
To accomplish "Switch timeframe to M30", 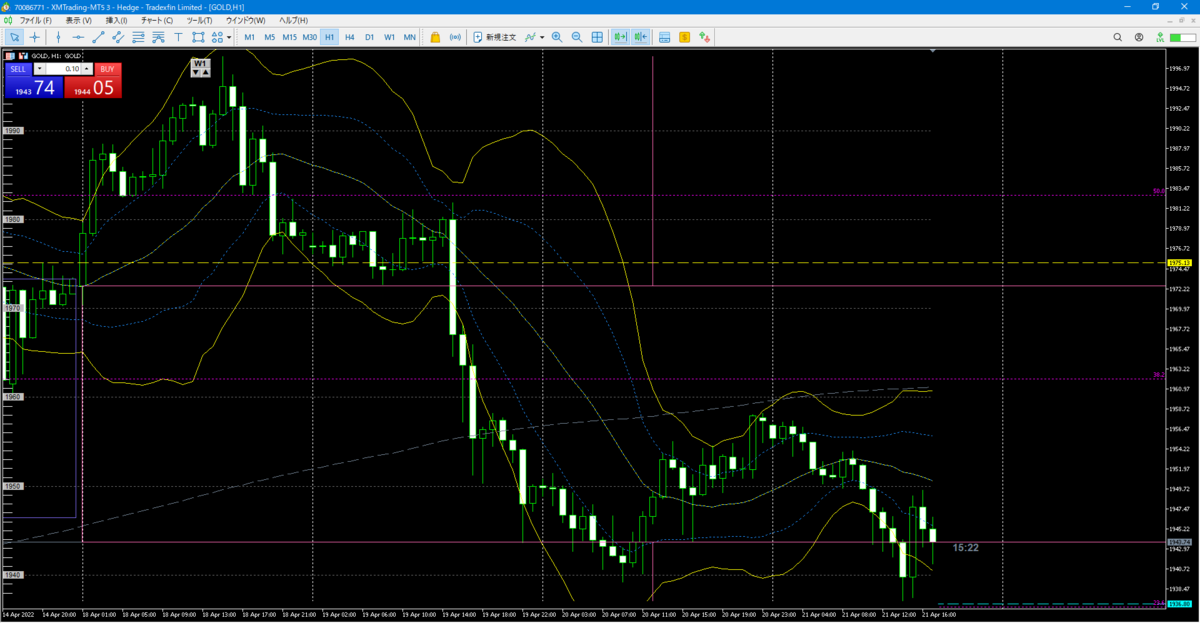I will point(310,37).
